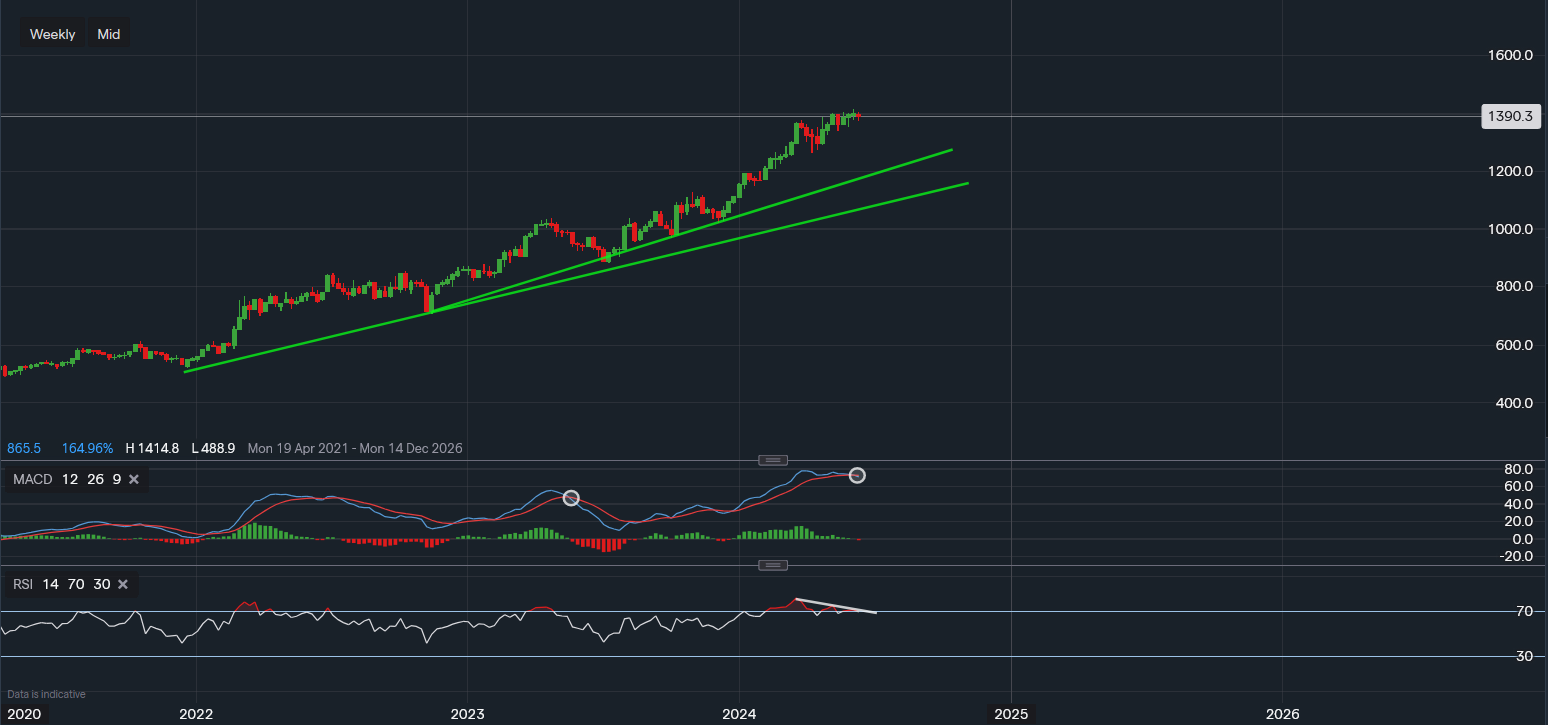Click the 1390.3 current price tag

(x=1510, y=116)
